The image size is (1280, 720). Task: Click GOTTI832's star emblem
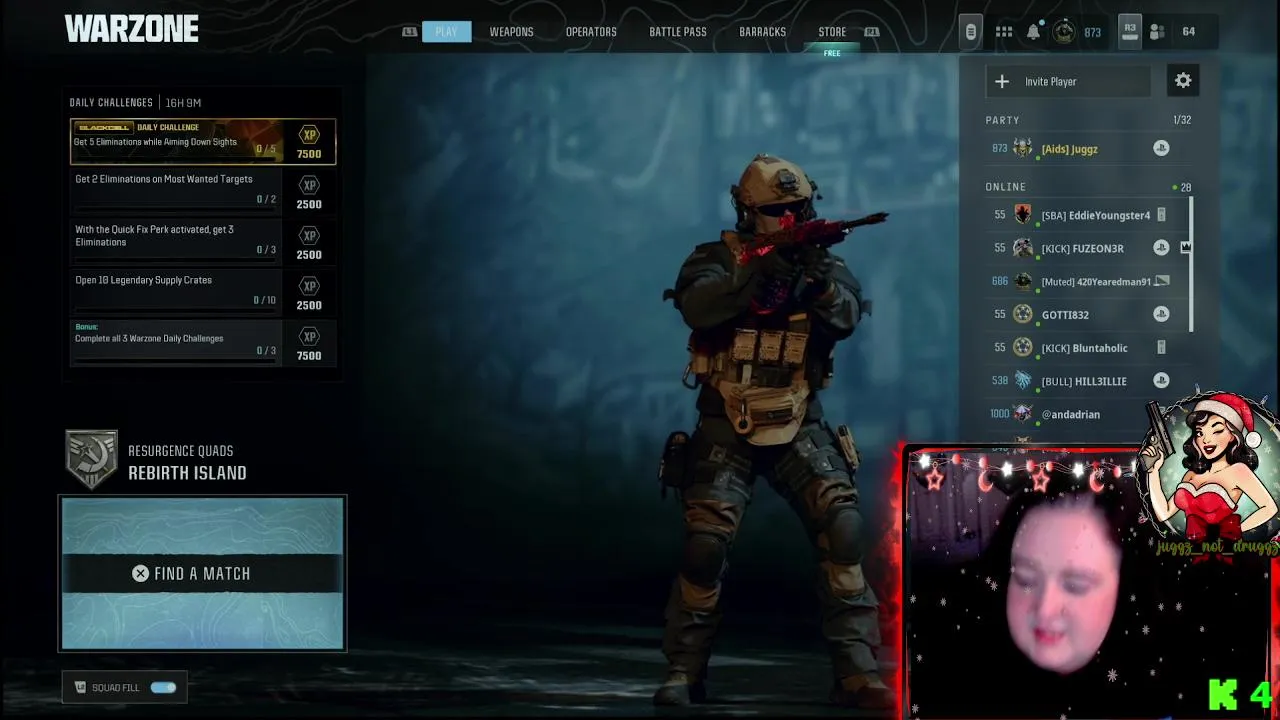1022,314
